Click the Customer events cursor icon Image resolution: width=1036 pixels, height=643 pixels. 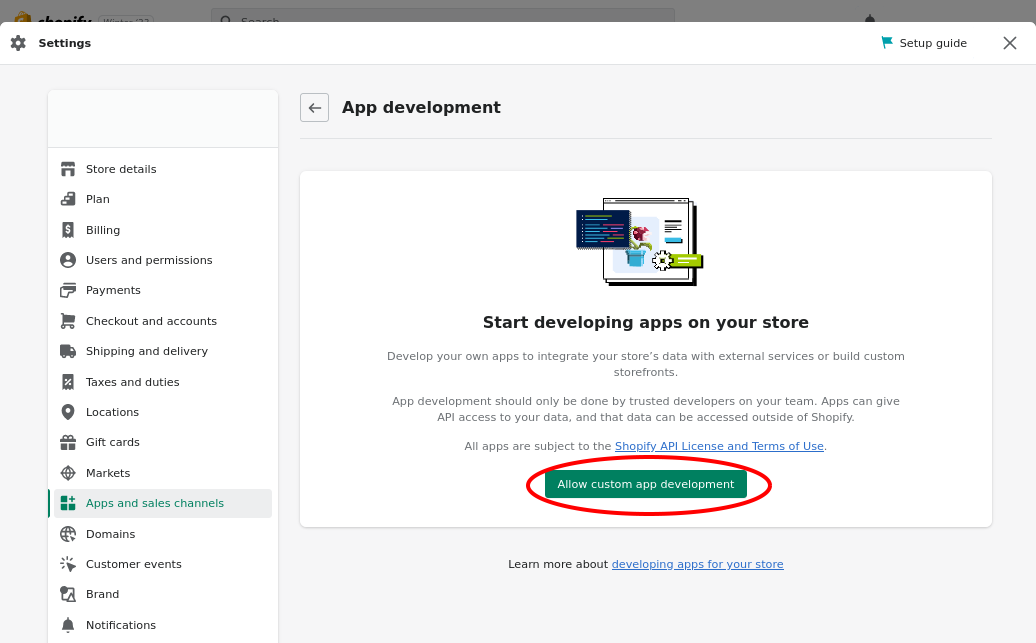(68, 564)
